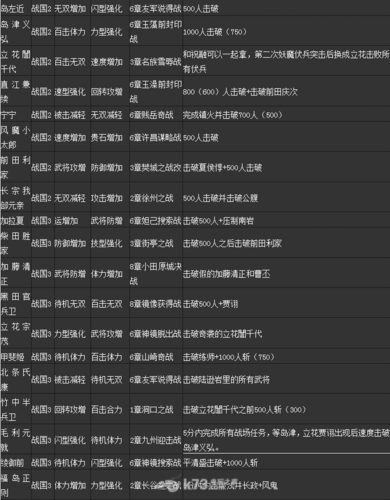The width and height of the screenshot is (390, 500).
Task: Click the skill cell '技型强化'
Action: [x=106, y=243]
